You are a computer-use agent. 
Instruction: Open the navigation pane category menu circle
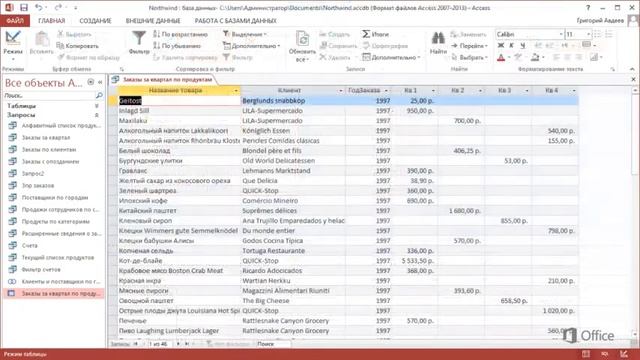click(91, 82)
